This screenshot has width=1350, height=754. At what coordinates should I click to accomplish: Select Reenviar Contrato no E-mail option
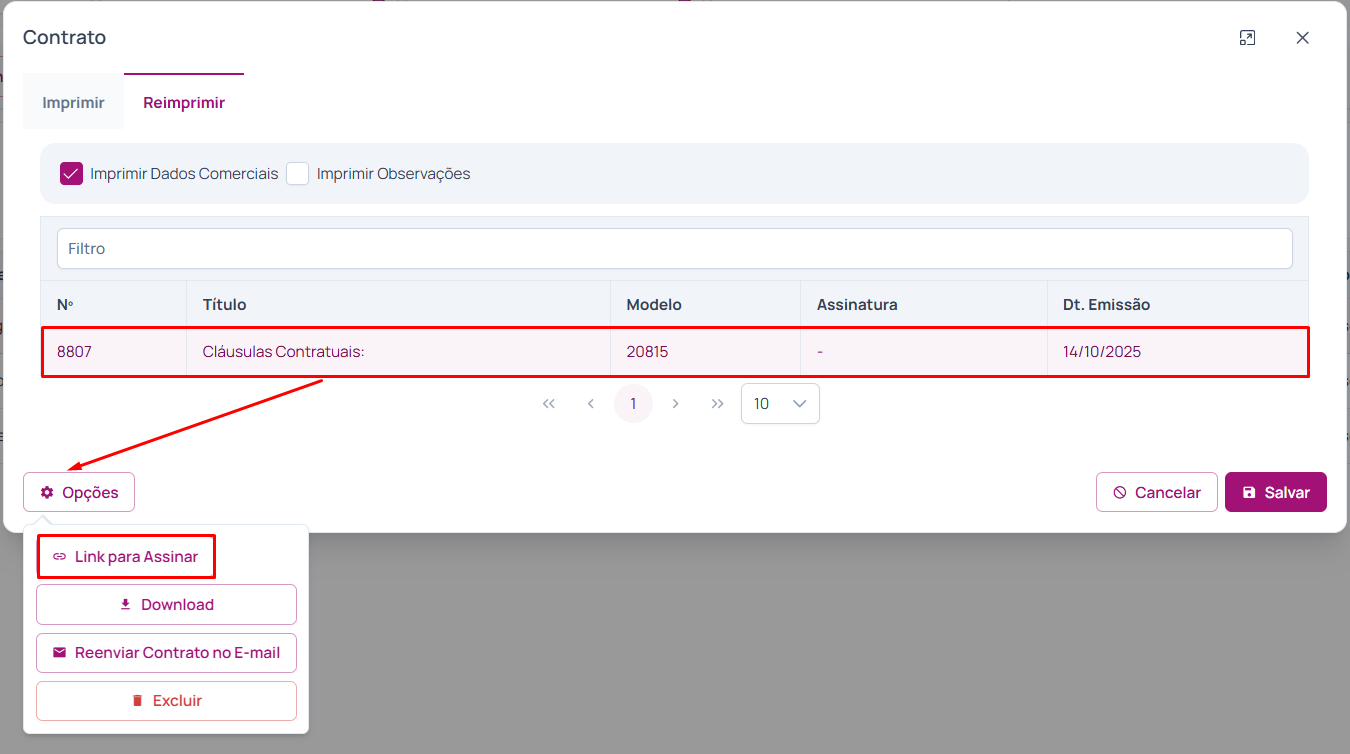pyautogui.click(x=166, y=653)
